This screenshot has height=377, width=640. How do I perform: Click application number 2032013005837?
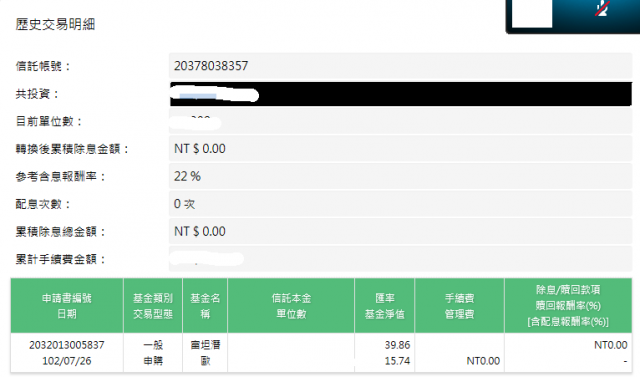click(67, 345)
